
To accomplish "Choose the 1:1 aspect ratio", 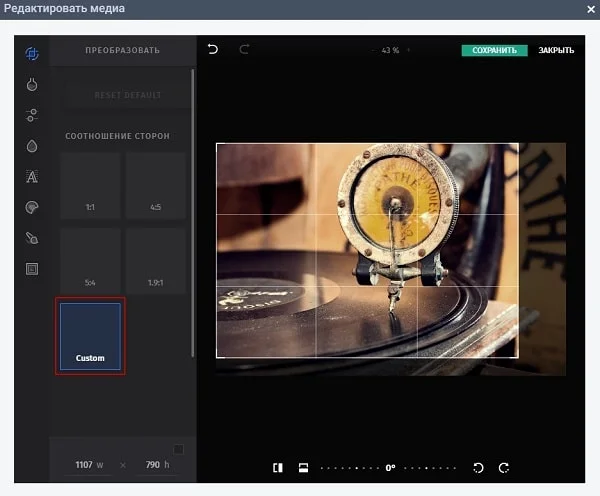I will point(90,186).
